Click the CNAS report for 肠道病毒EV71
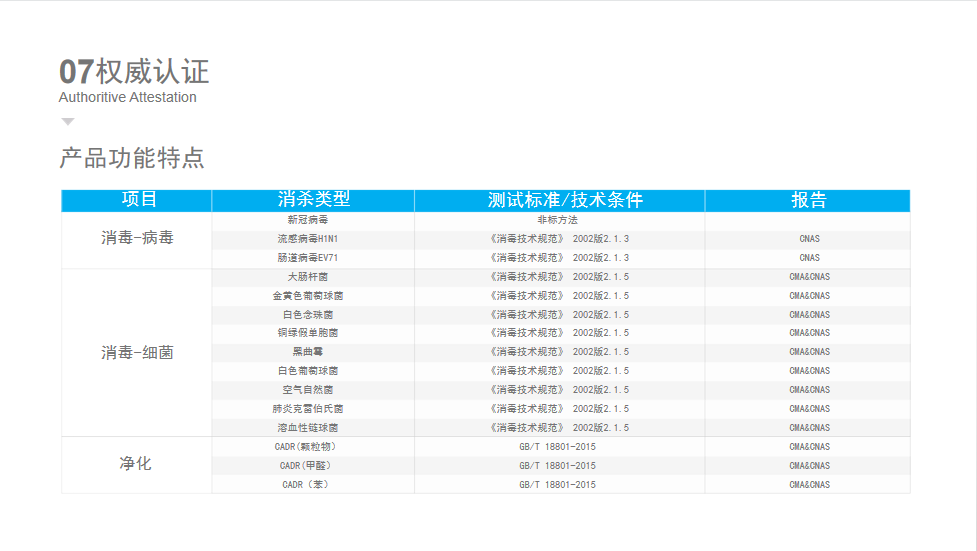The image size is (977, 551). click(809, 258)
